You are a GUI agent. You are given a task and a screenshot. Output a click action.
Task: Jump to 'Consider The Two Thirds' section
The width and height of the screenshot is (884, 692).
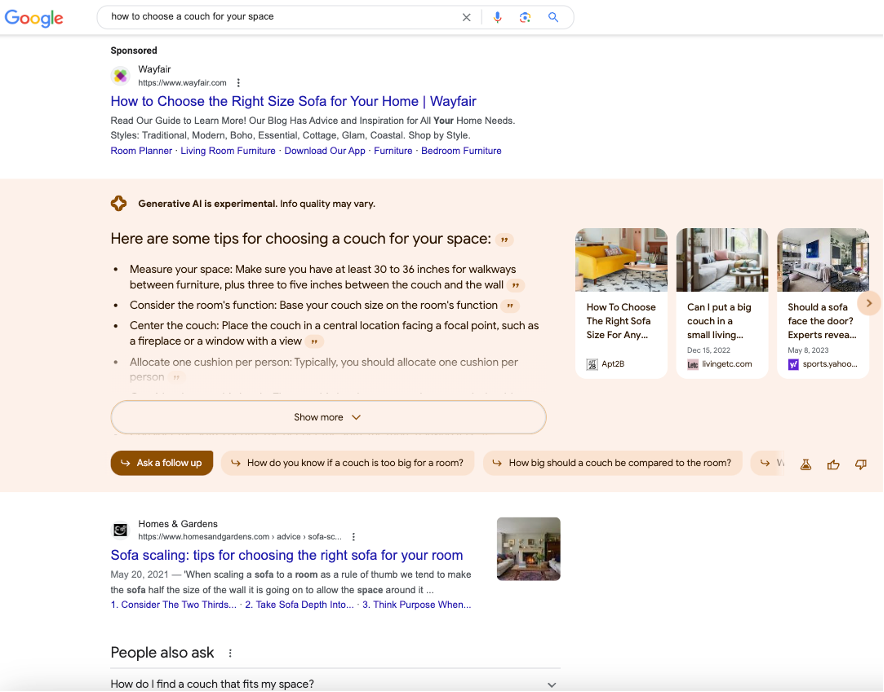pos(173,605)
